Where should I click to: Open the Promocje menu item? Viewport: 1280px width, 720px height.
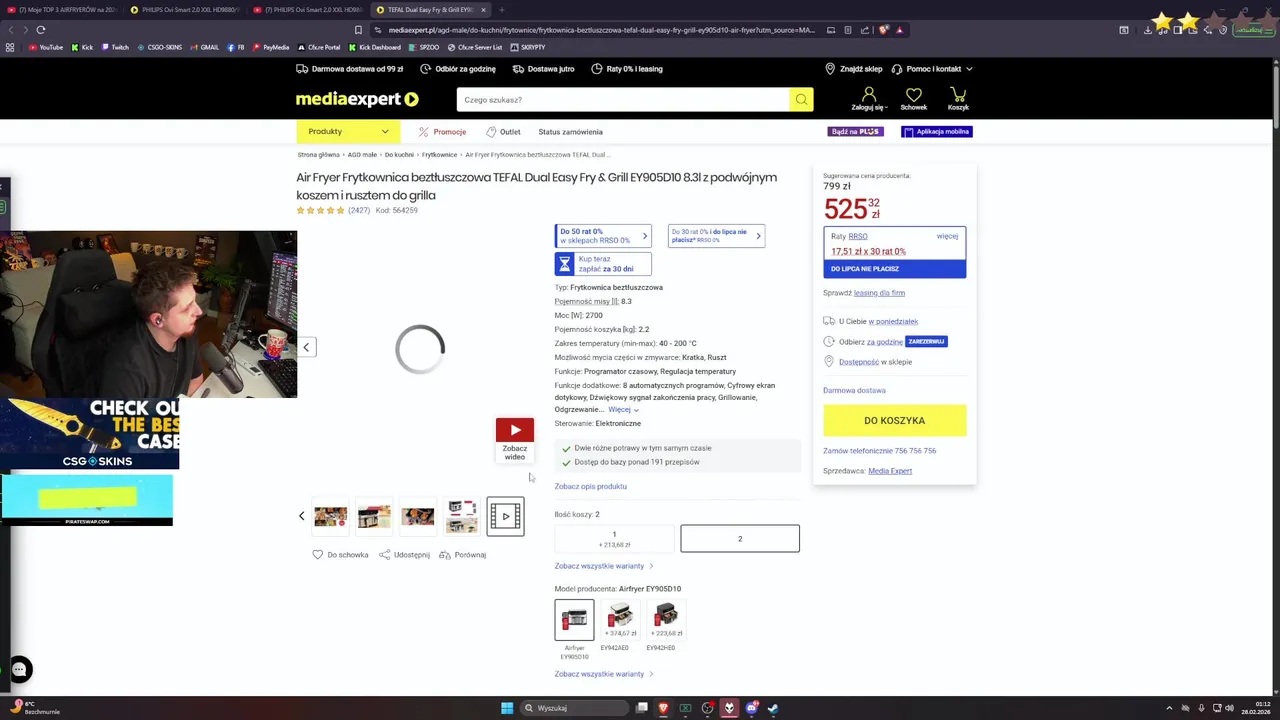[442, 132]
